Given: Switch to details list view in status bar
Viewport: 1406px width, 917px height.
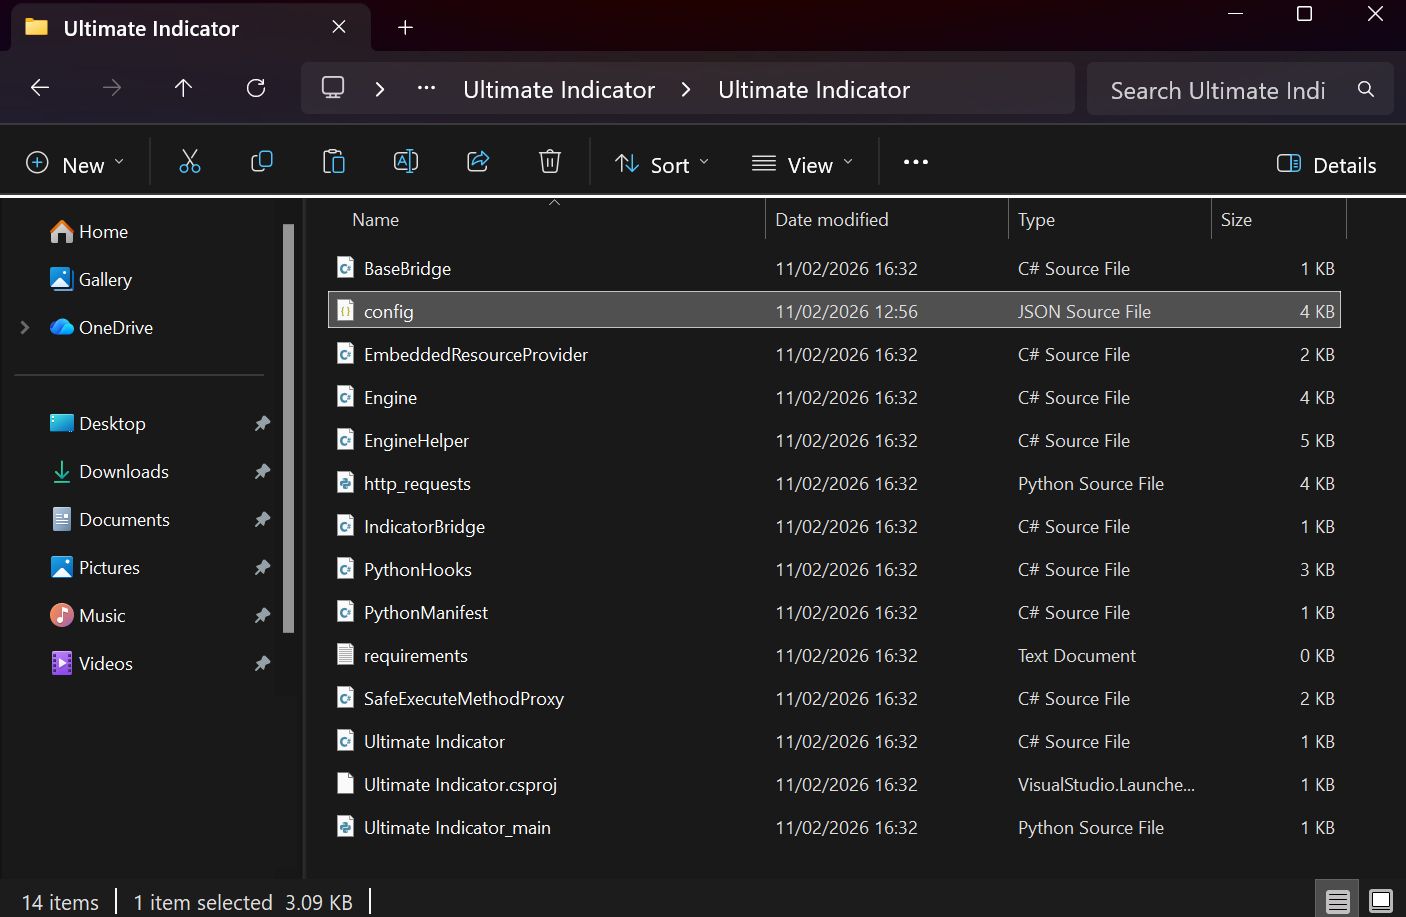Looking at the screenshot, I should (1337, 901).
